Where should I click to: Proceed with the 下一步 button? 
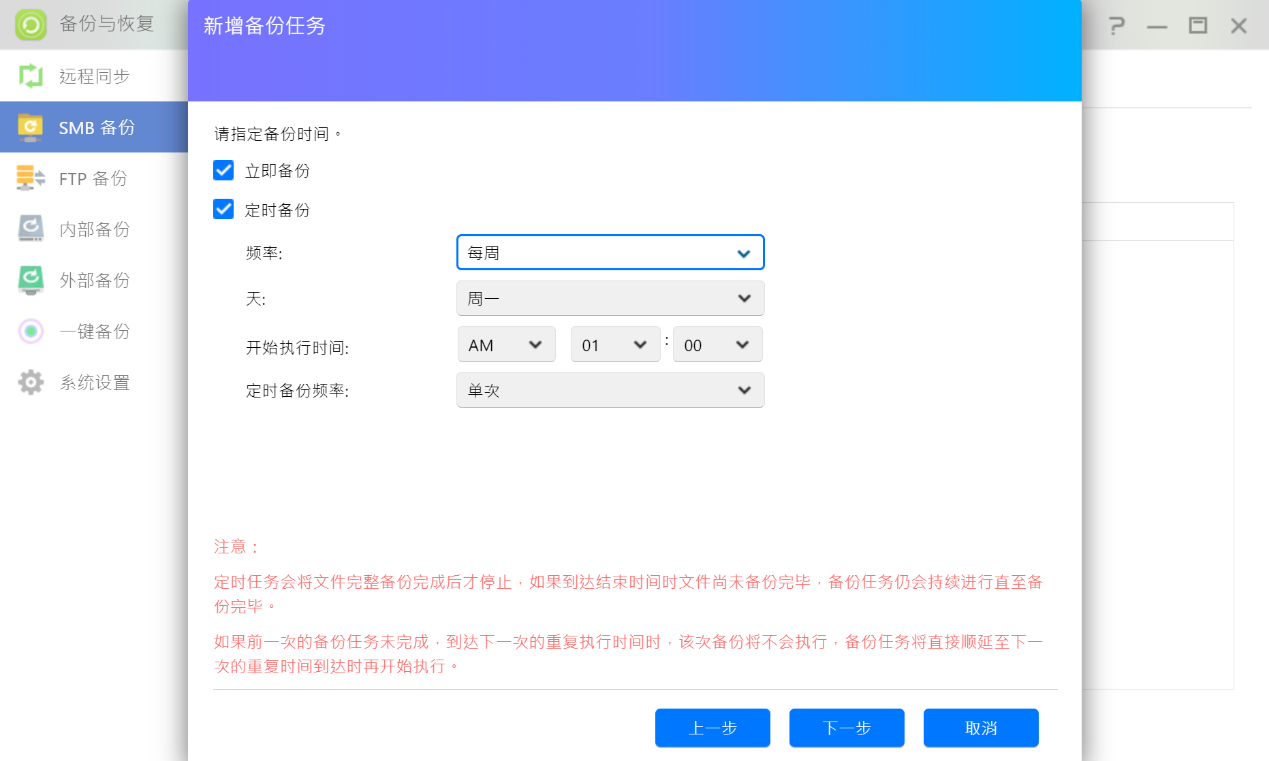click(846, 728)
